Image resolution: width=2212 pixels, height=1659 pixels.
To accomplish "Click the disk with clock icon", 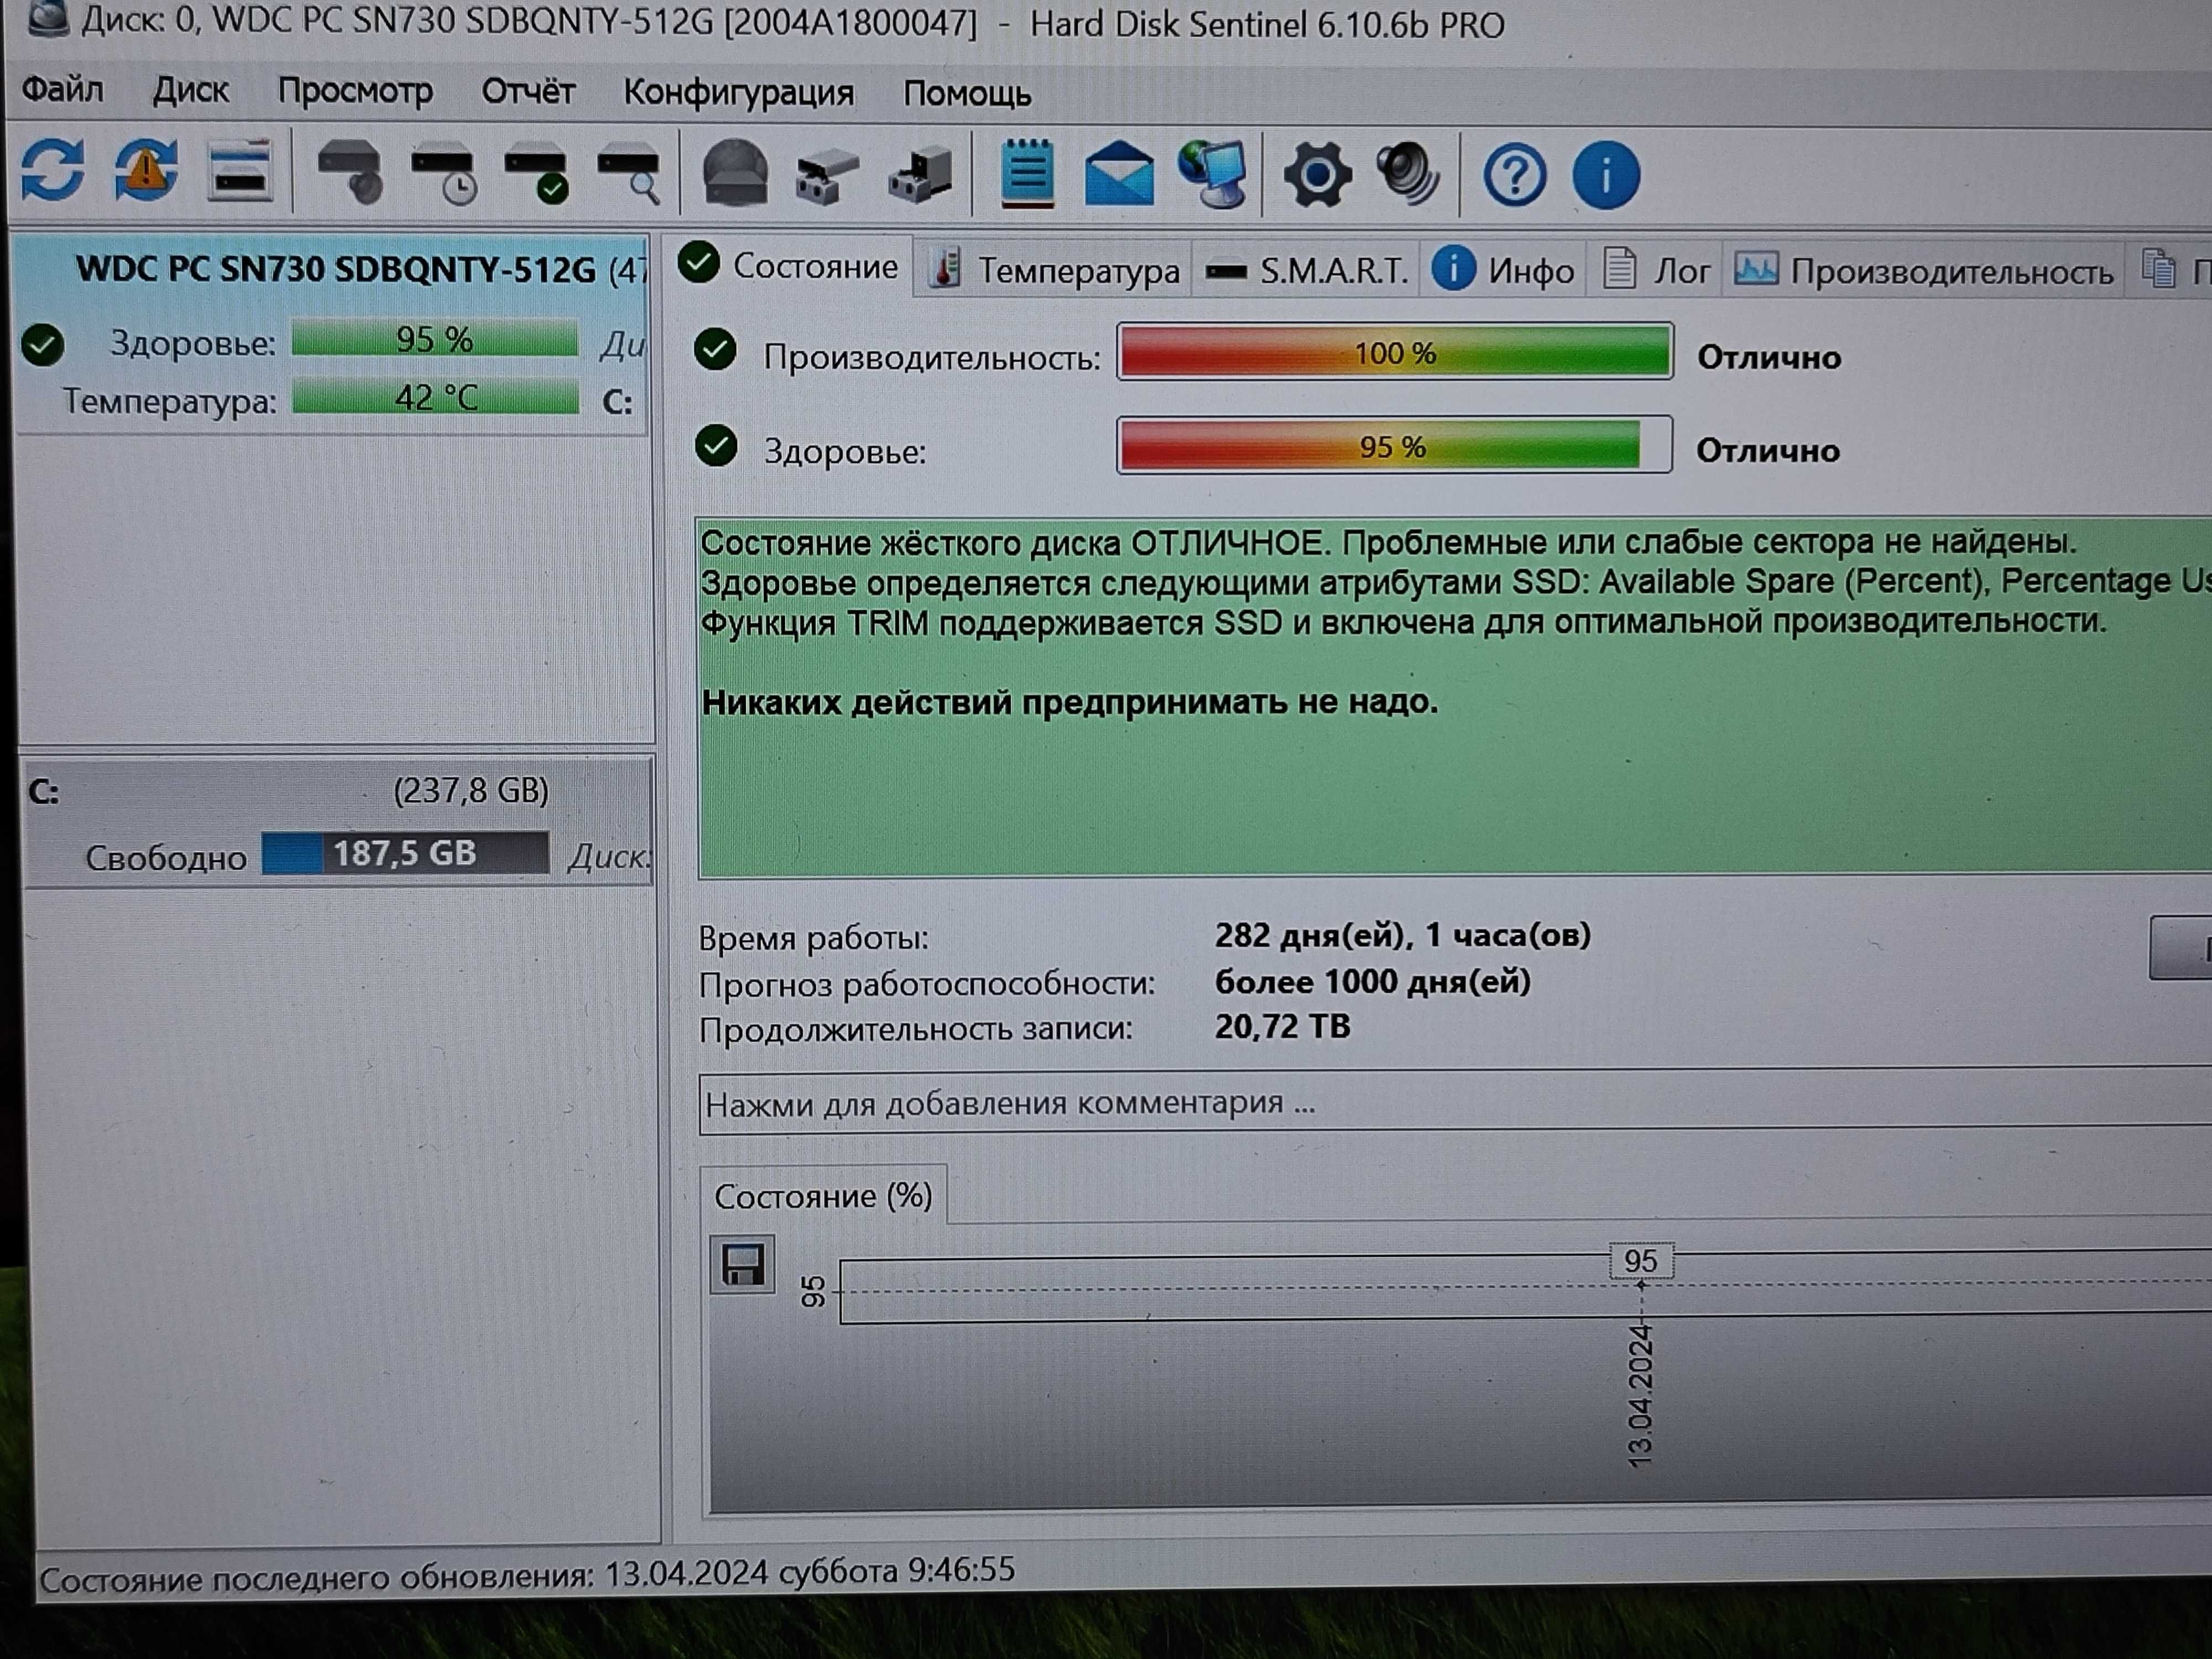I will [444, 174].
